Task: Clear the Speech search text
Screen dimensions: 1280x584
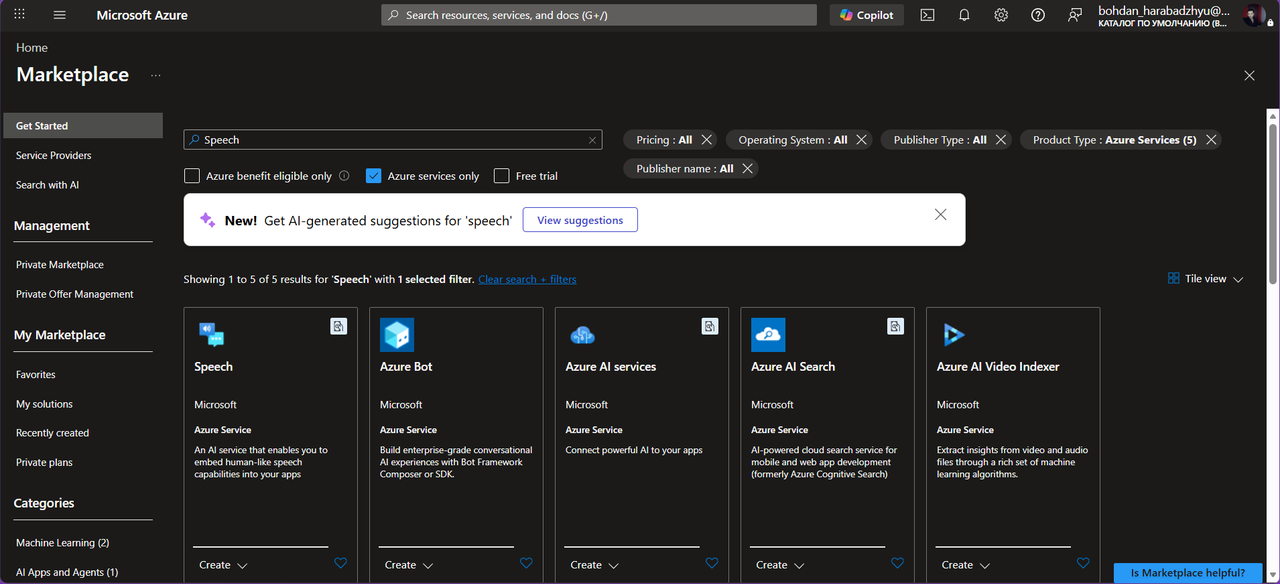Action: [592, 140]
